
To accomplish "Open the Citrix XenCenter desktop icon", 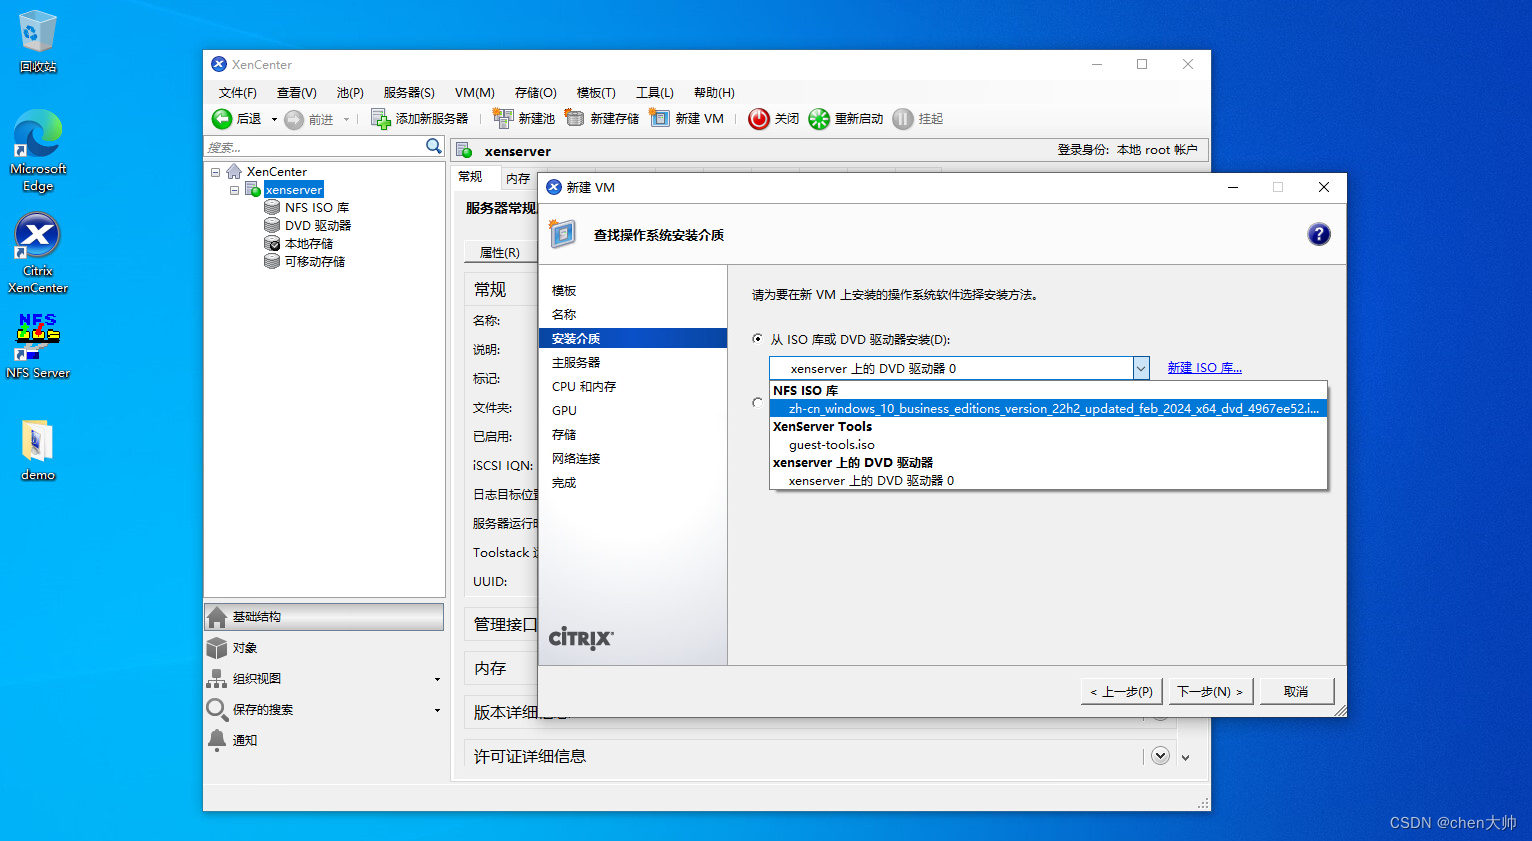I will point(38,253).
